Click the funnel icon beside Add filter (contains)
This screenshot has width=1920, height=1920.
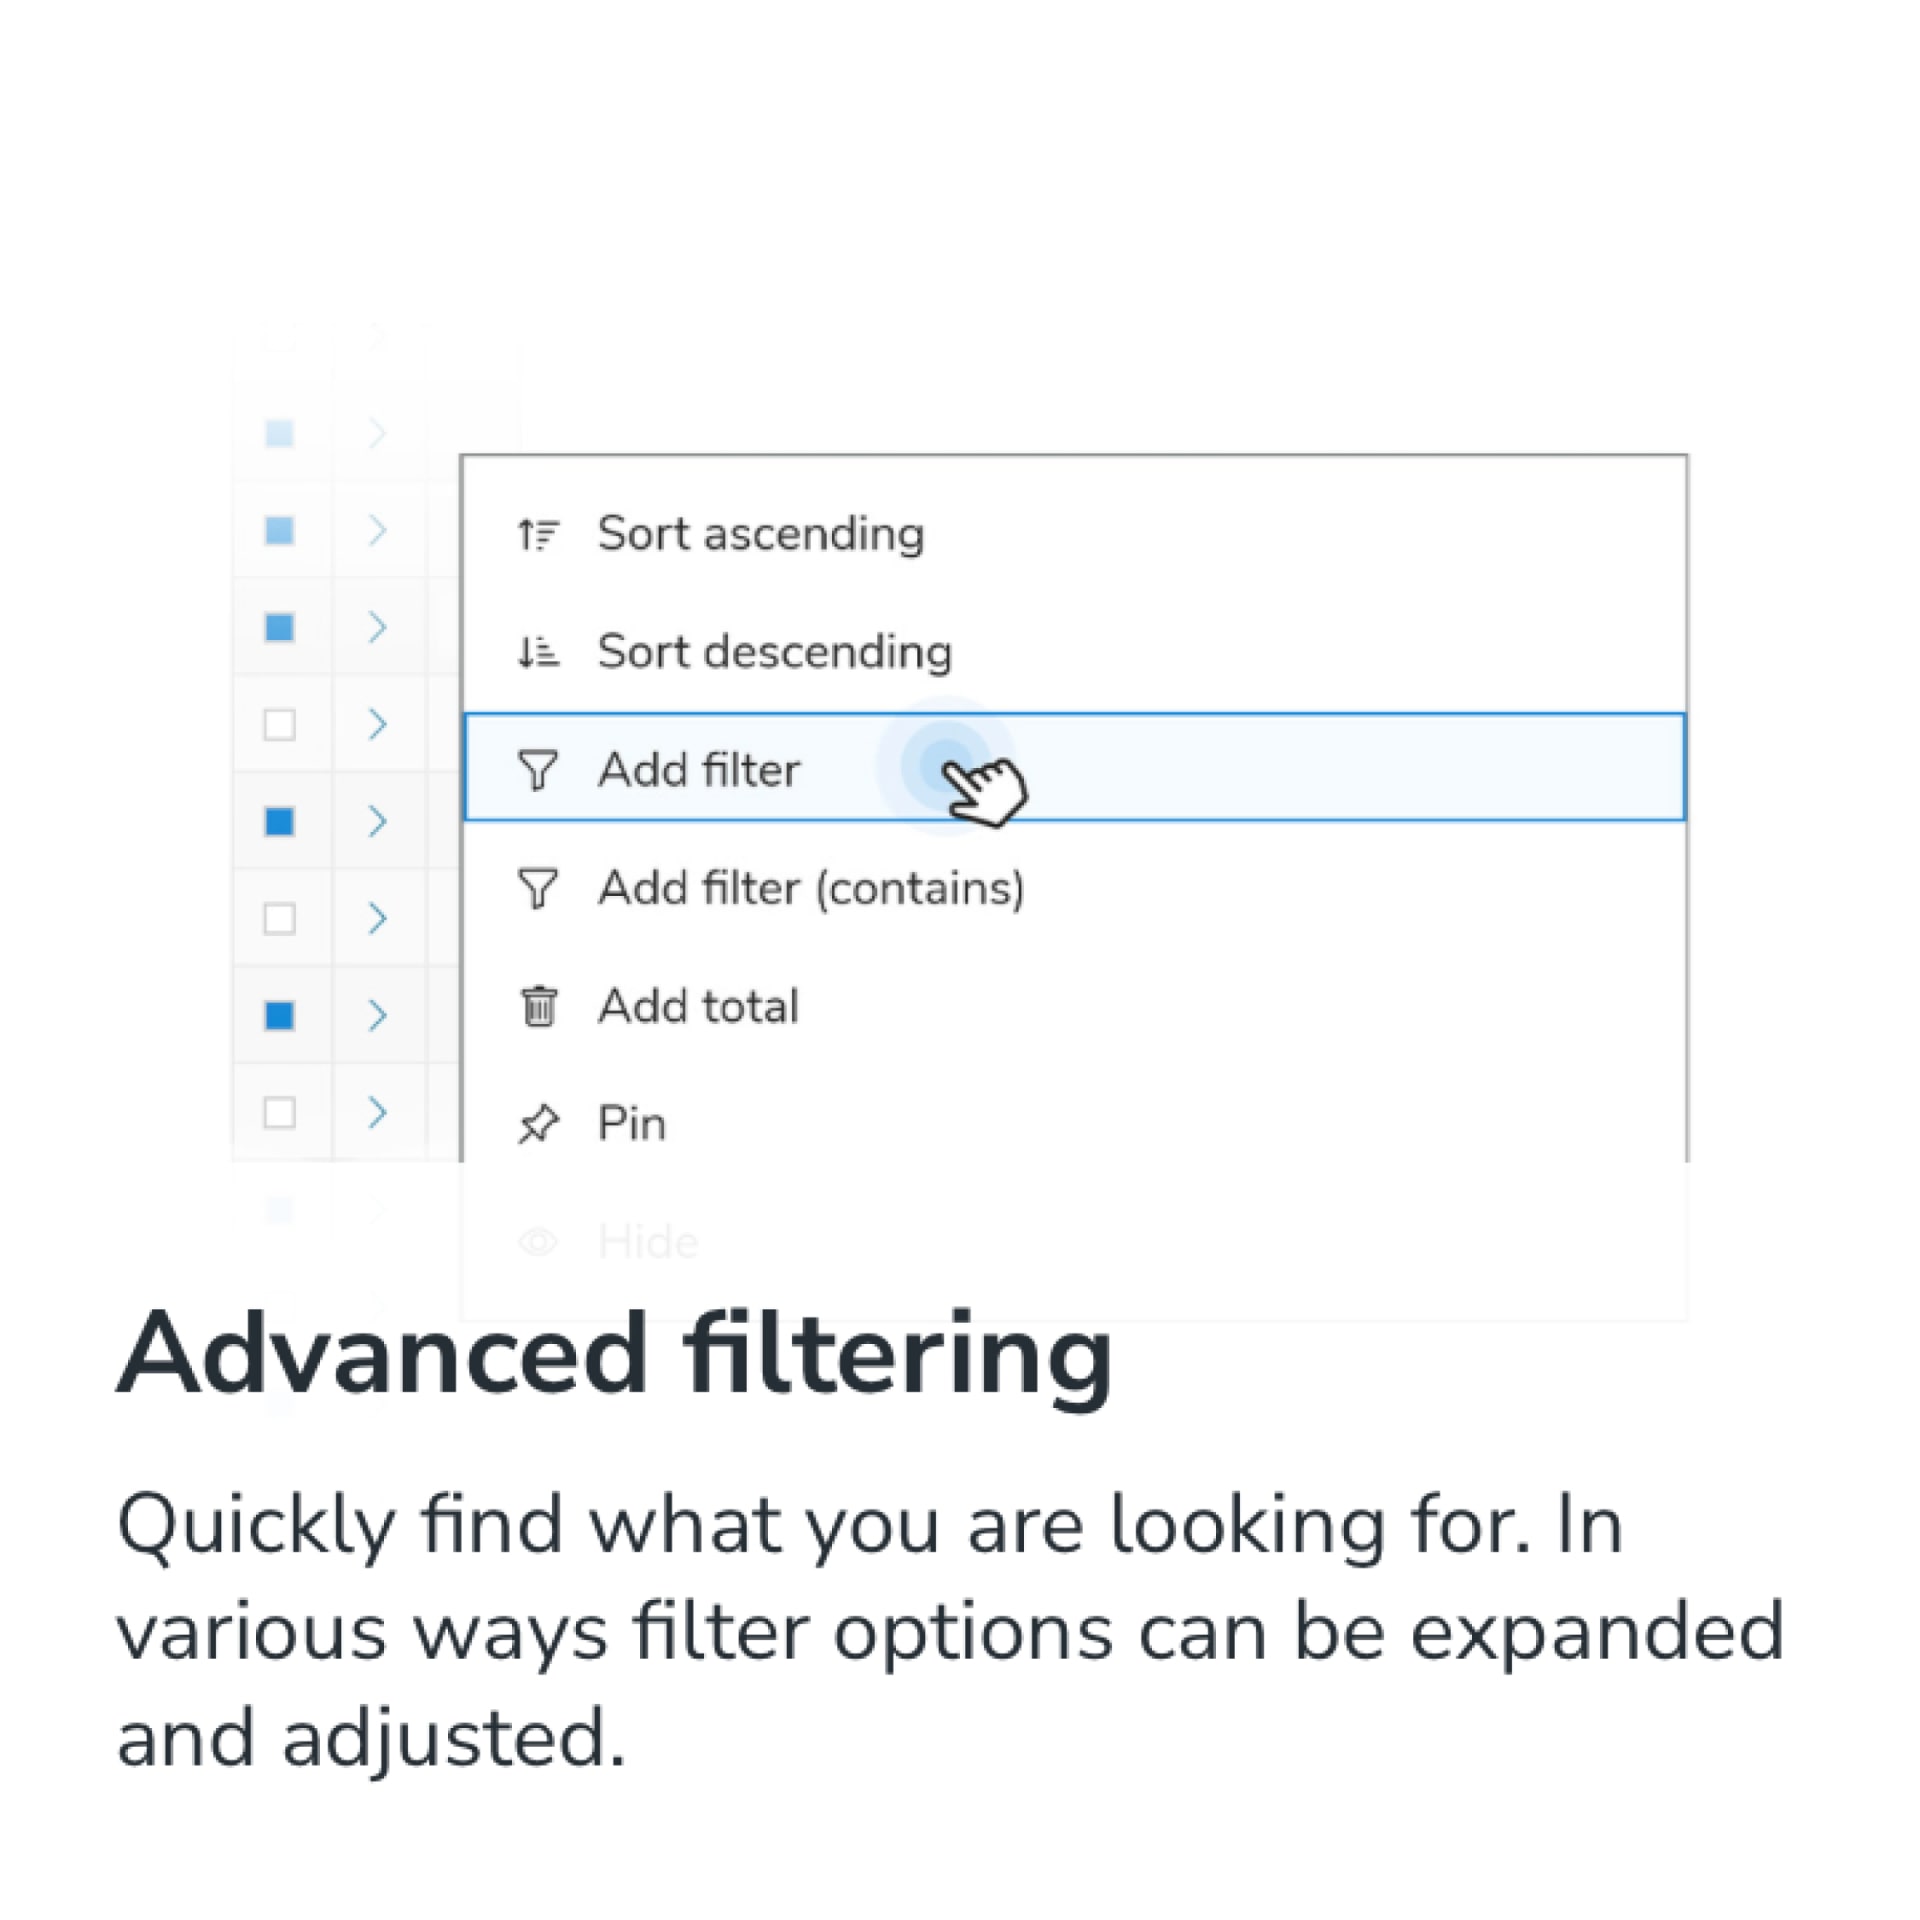coord(538,888)
